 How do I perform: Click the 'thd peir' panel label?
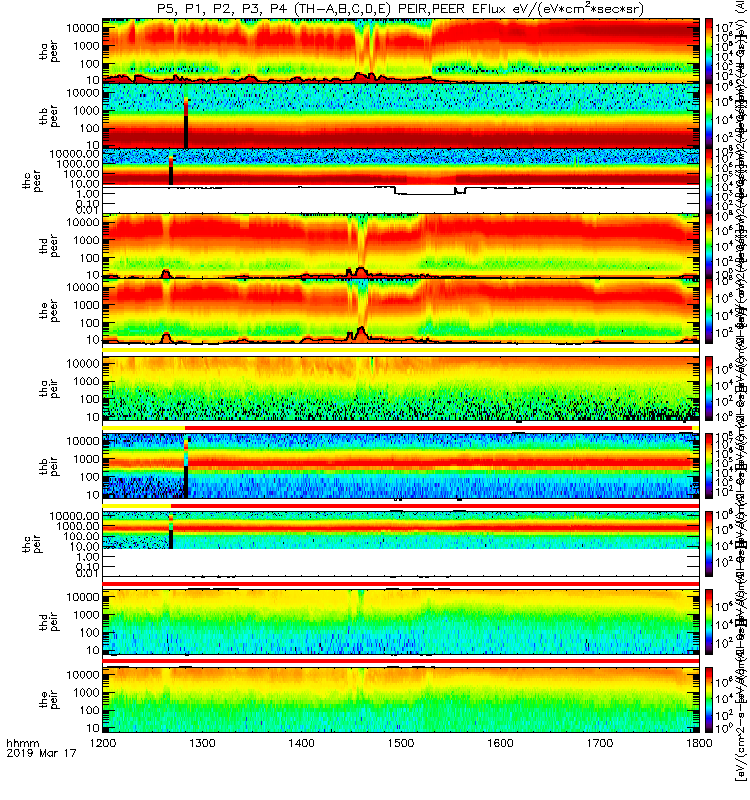click(x=49, y=622)
